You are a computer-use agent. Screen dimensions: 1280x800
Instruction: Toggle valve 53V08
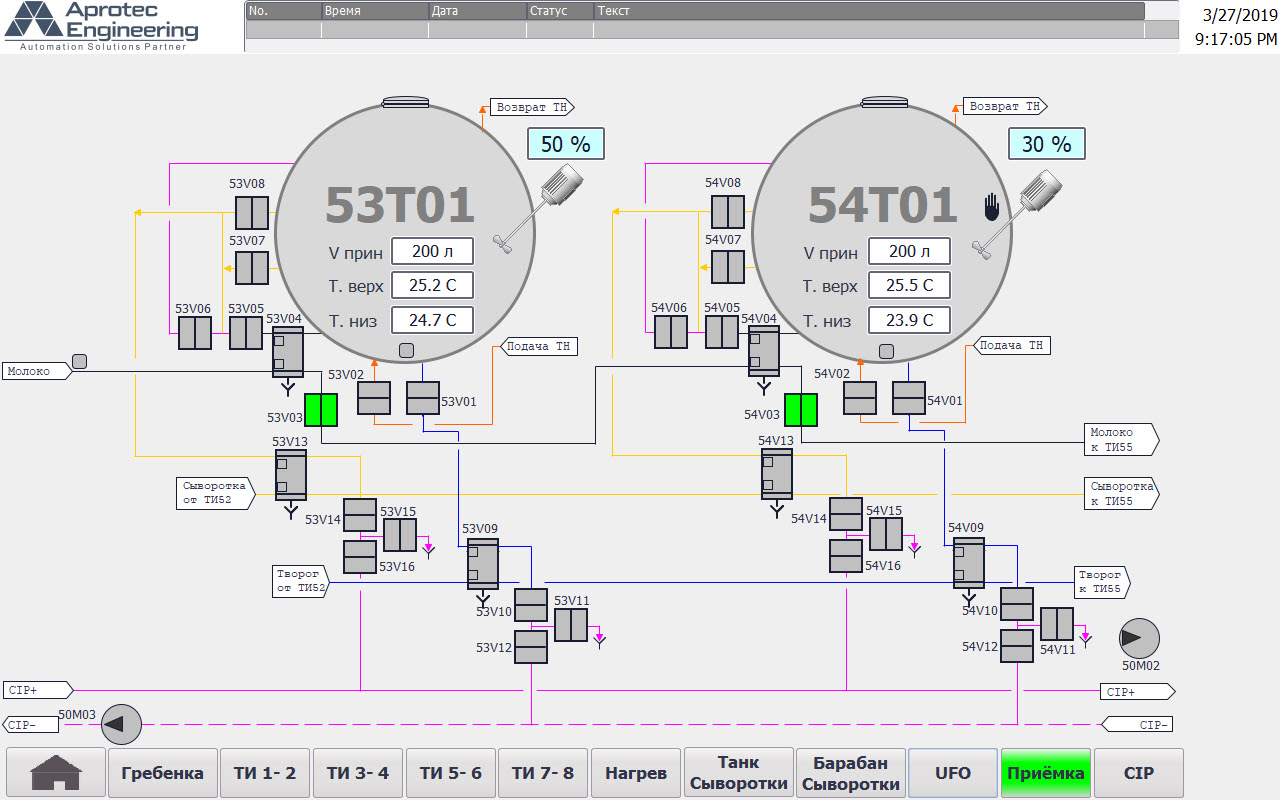[x=252, y=213]
